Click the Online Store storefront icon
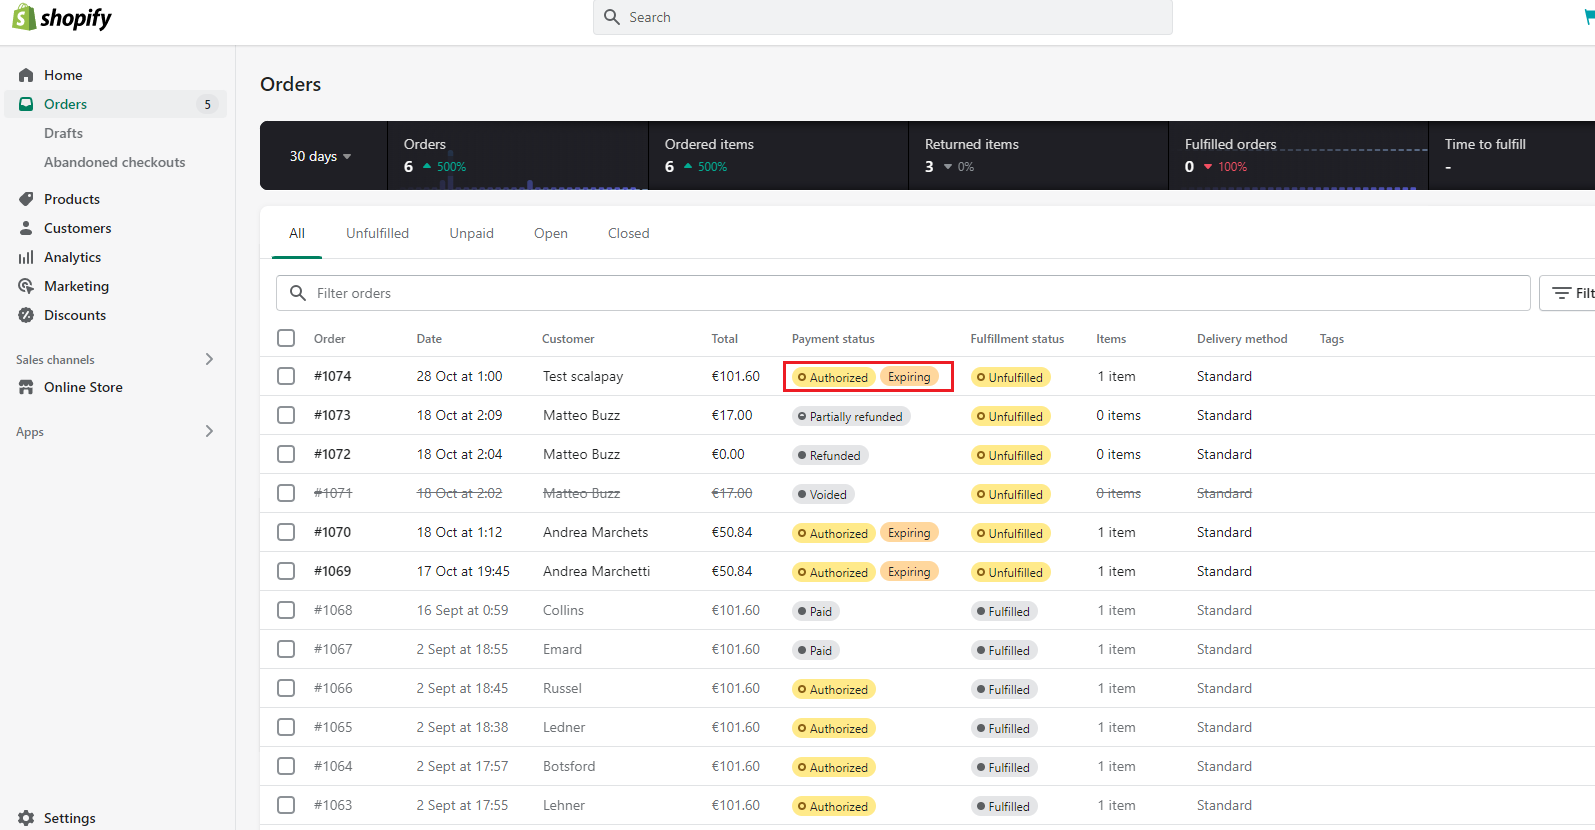1595x830 pixels. click(26, 387)
